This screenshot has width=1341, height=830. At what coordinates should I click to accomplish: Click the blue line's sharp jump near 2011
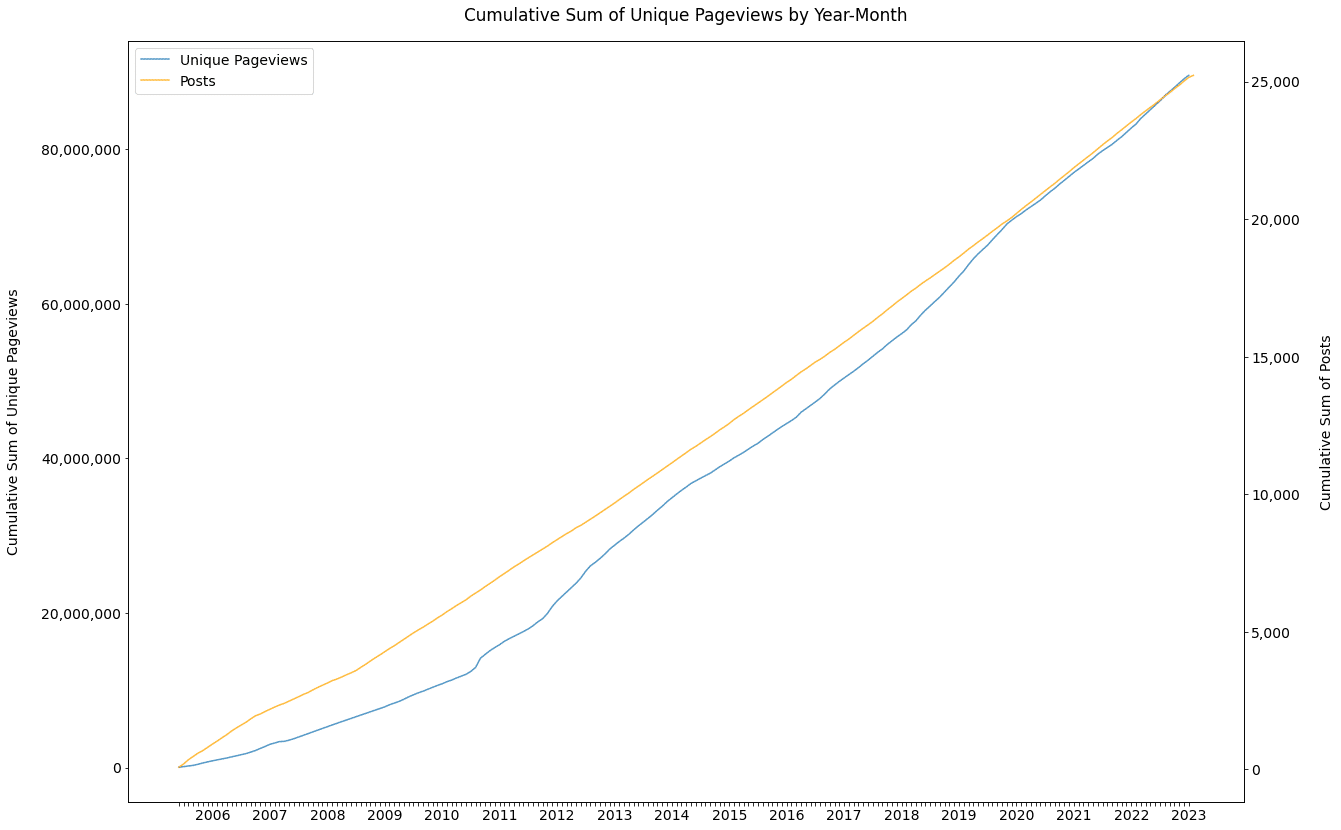pos(479,661)
